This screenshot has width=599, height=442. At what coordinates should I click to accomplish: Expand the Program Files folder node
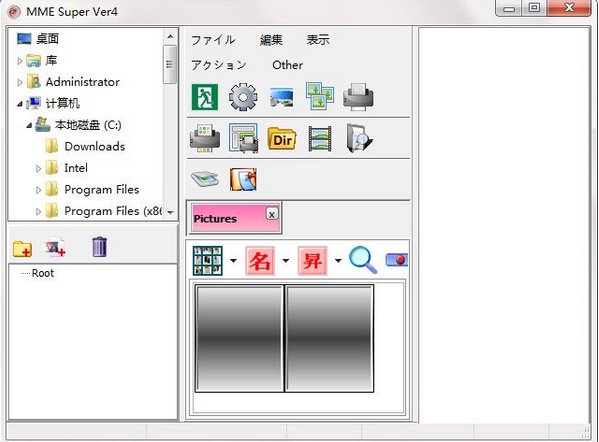tap(38, 190)
